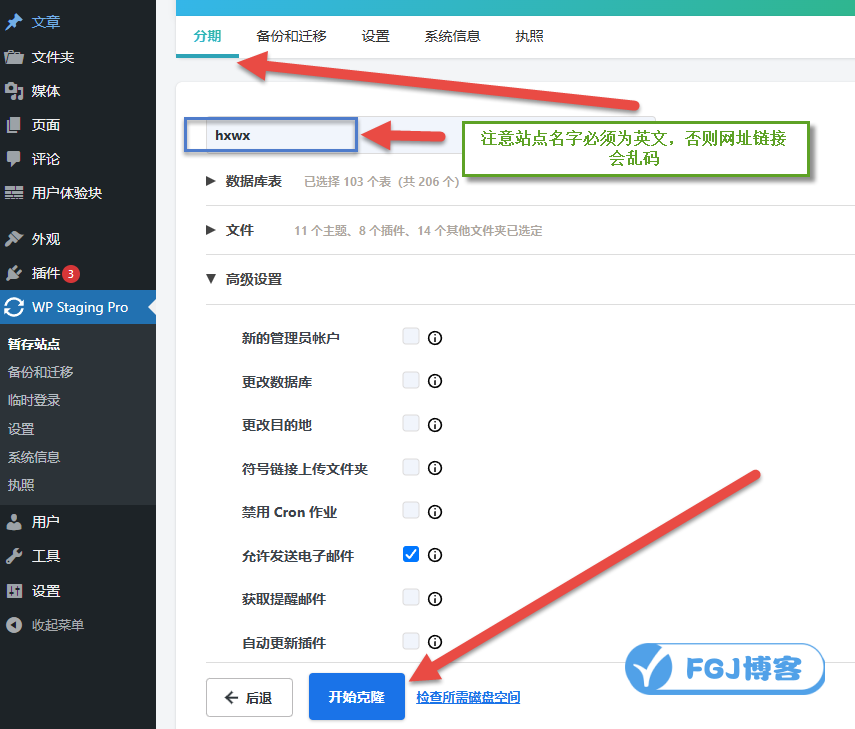Click the Back button with arrow
The height and width of the screenshot is (729, 855).
(x=249, y=697)
